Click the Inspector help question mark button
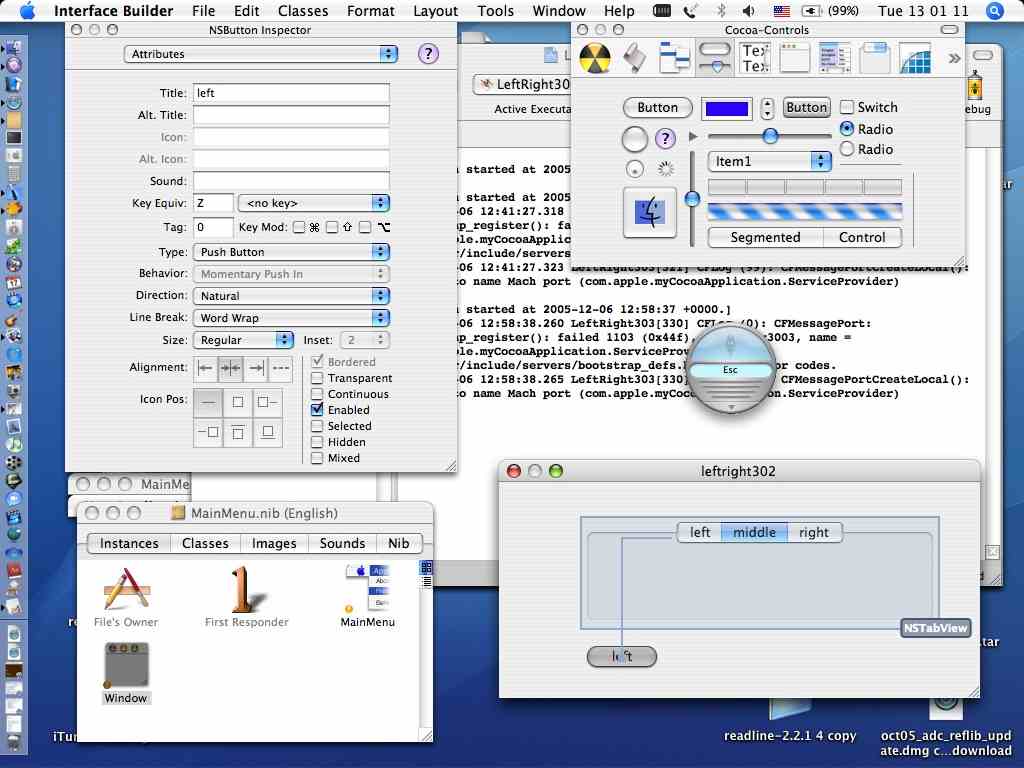Viewport: 1024px width, 768px height. pyautogui.click(x=428, y=54)
